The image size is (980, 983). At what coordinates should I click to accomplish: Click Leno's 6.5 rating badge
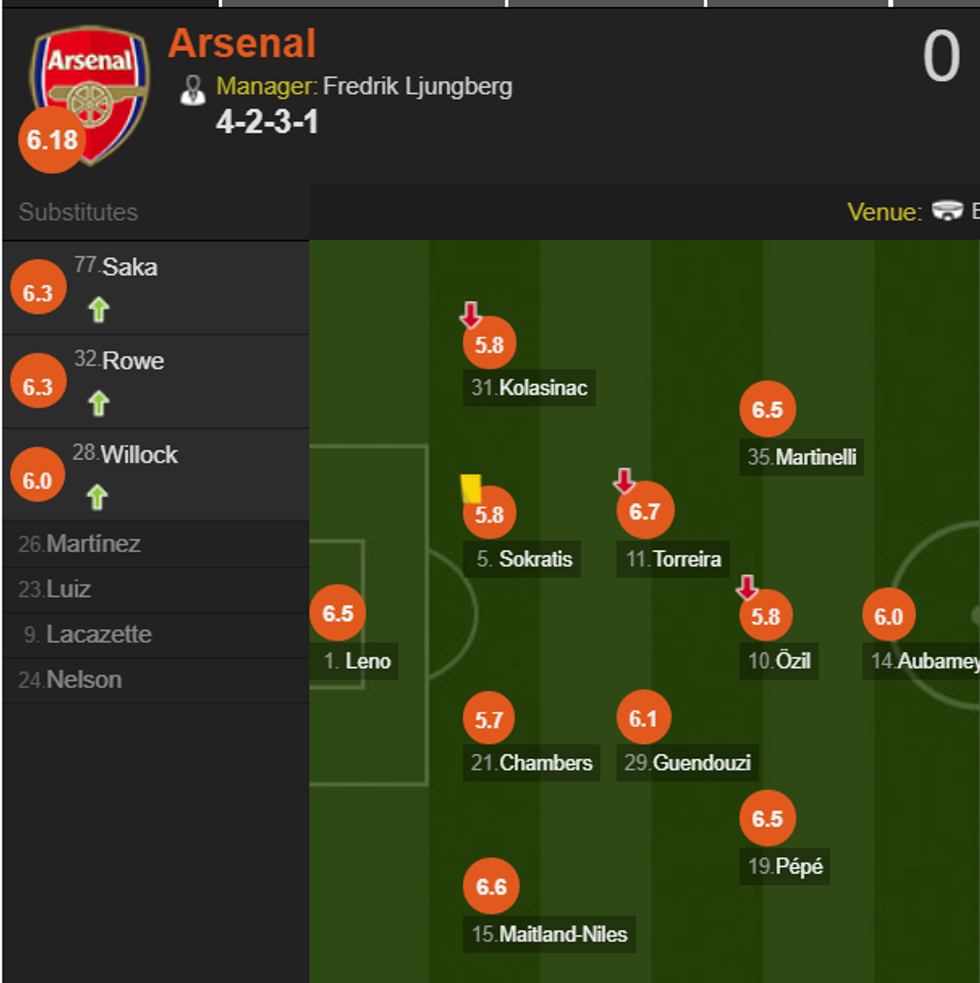338,613
